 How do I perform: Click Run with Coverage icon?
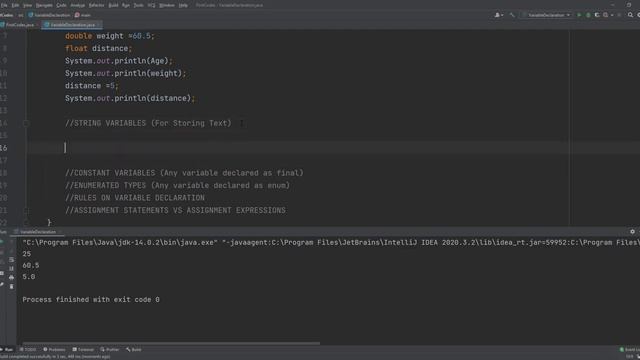597,15
